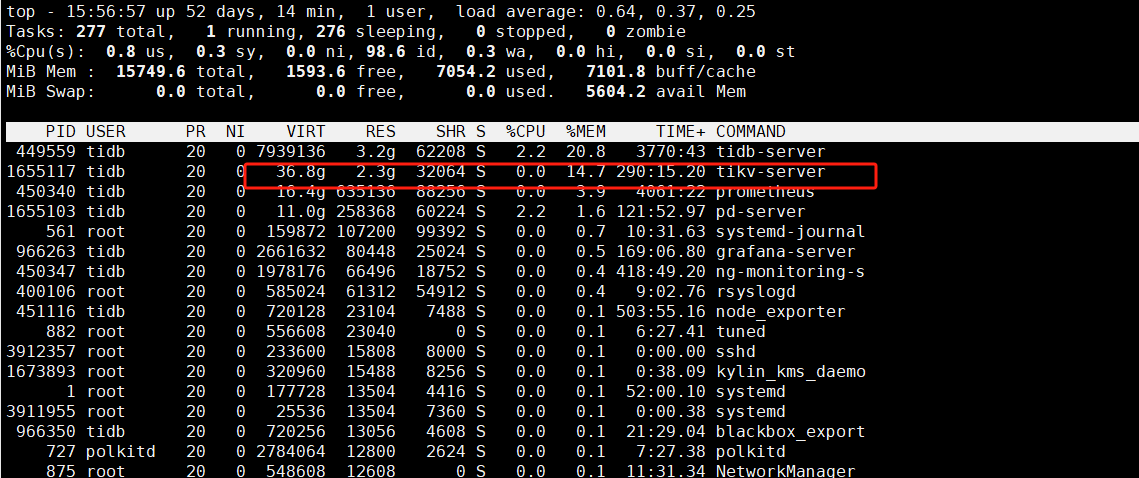Click the VIRT column header
1139x478 pixels.
point(306,131)
